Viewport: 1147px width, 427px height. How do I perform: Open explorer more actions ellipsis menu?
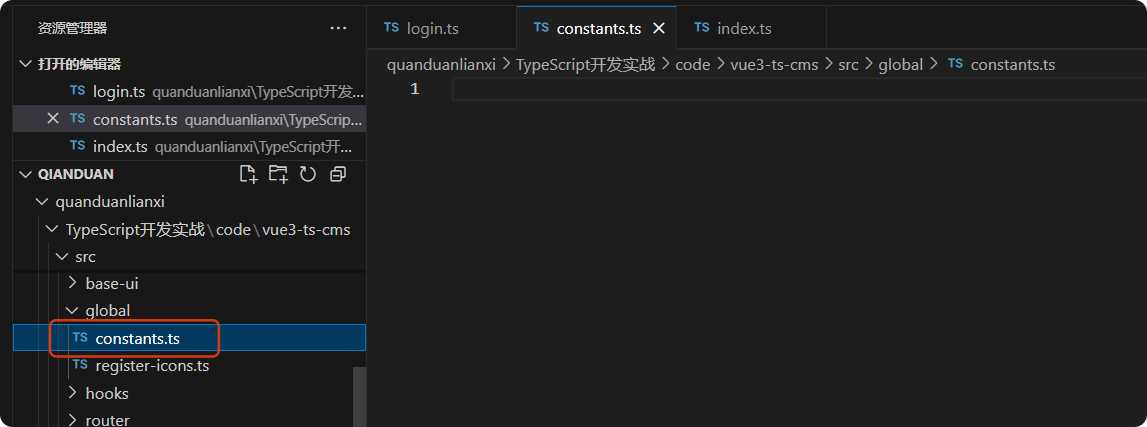pos(338,28)
